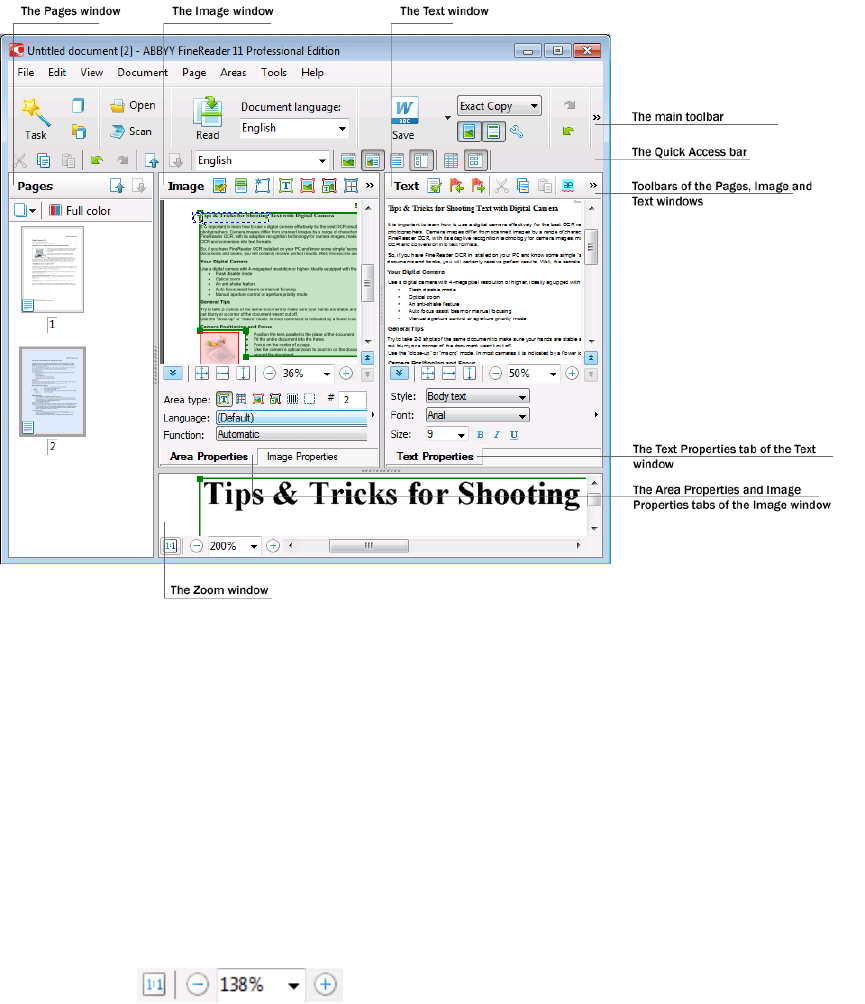Toggle Image window only view in Quick Access bar
Image resolution: width=865 pixels, height=1004 pixels.
click(x=348, y=161)
